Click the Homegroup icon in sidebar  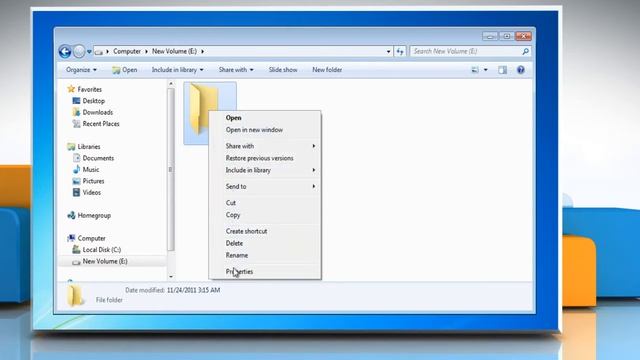click(x=71, y=215)
